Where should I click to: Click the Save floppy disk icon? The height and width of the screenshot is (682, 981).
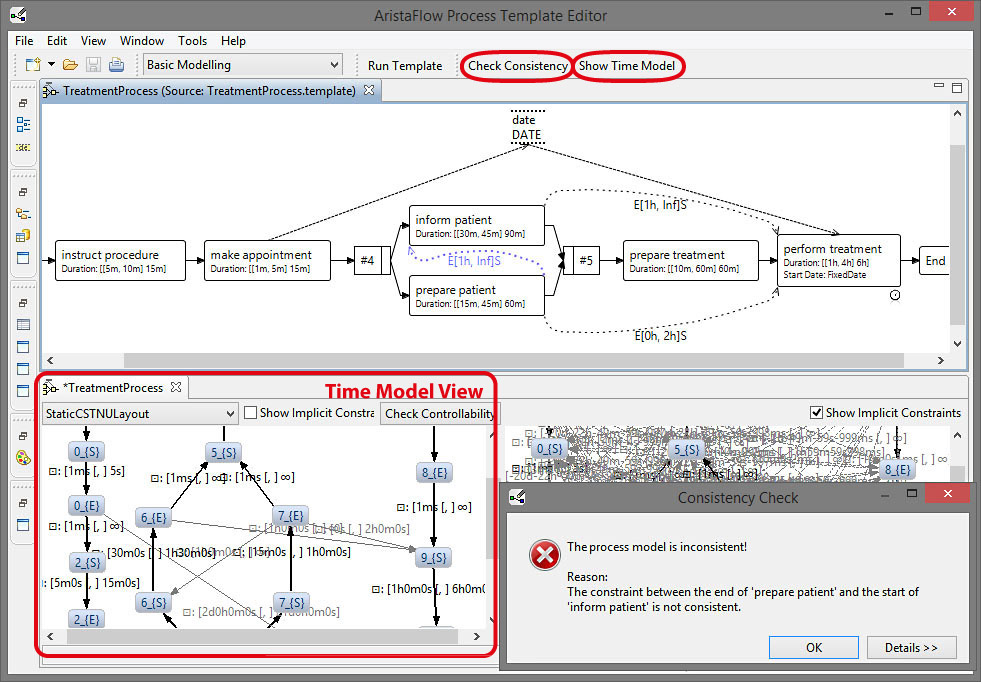point(93,64)
